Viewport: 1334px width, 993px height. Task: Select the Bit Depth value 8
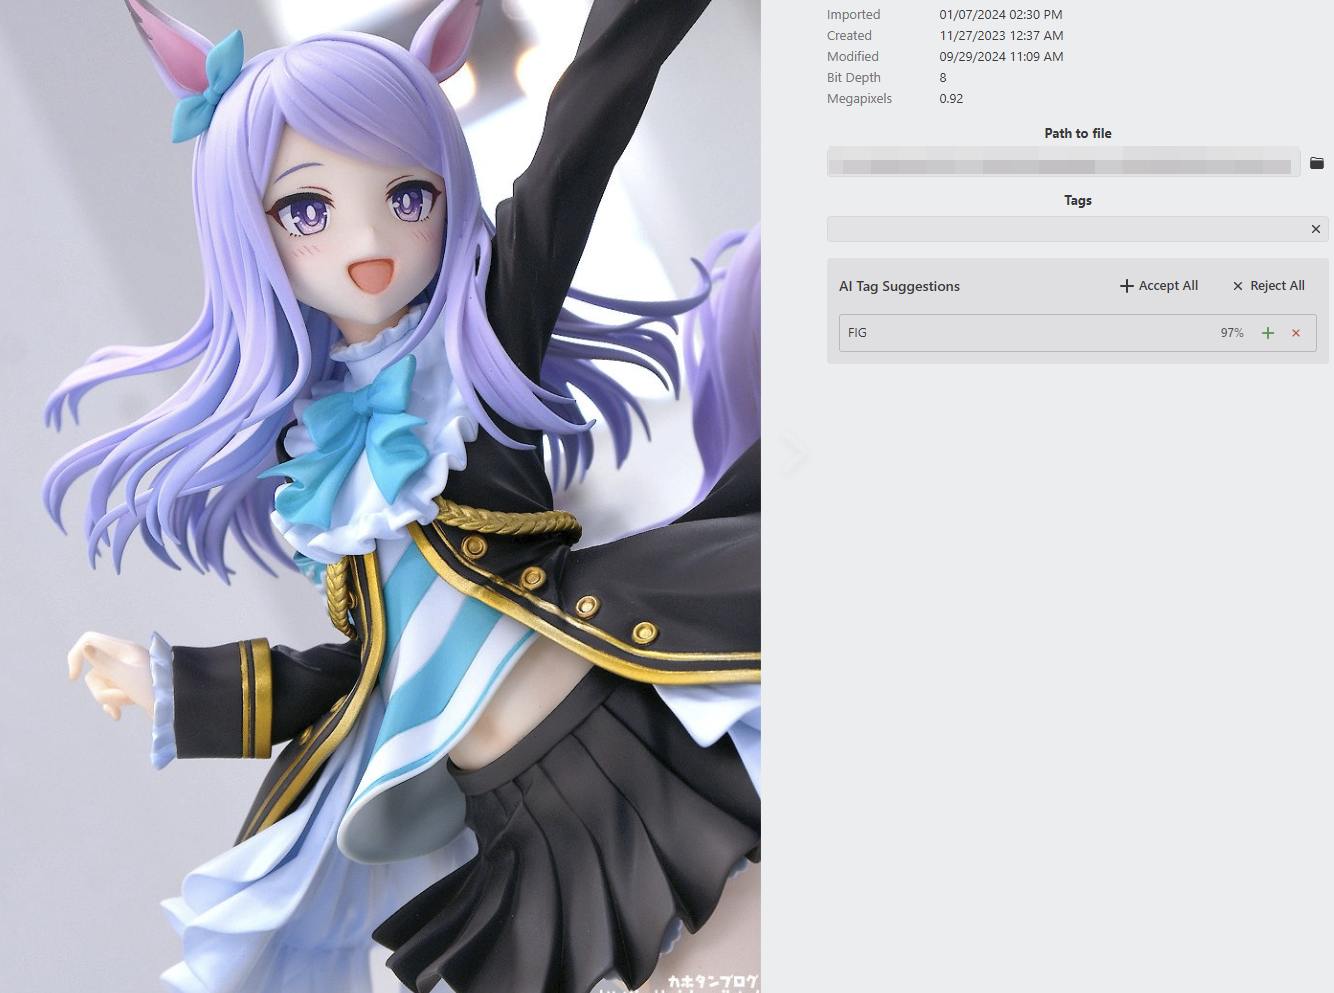pos(943,78)
